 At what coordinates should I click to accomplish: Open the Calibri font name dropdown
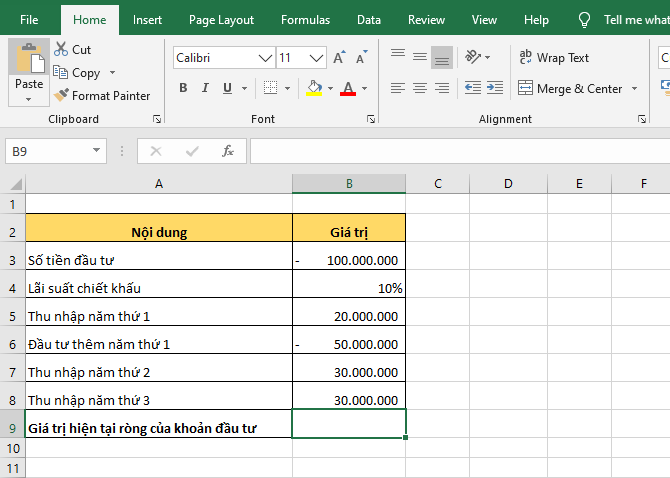265,58
